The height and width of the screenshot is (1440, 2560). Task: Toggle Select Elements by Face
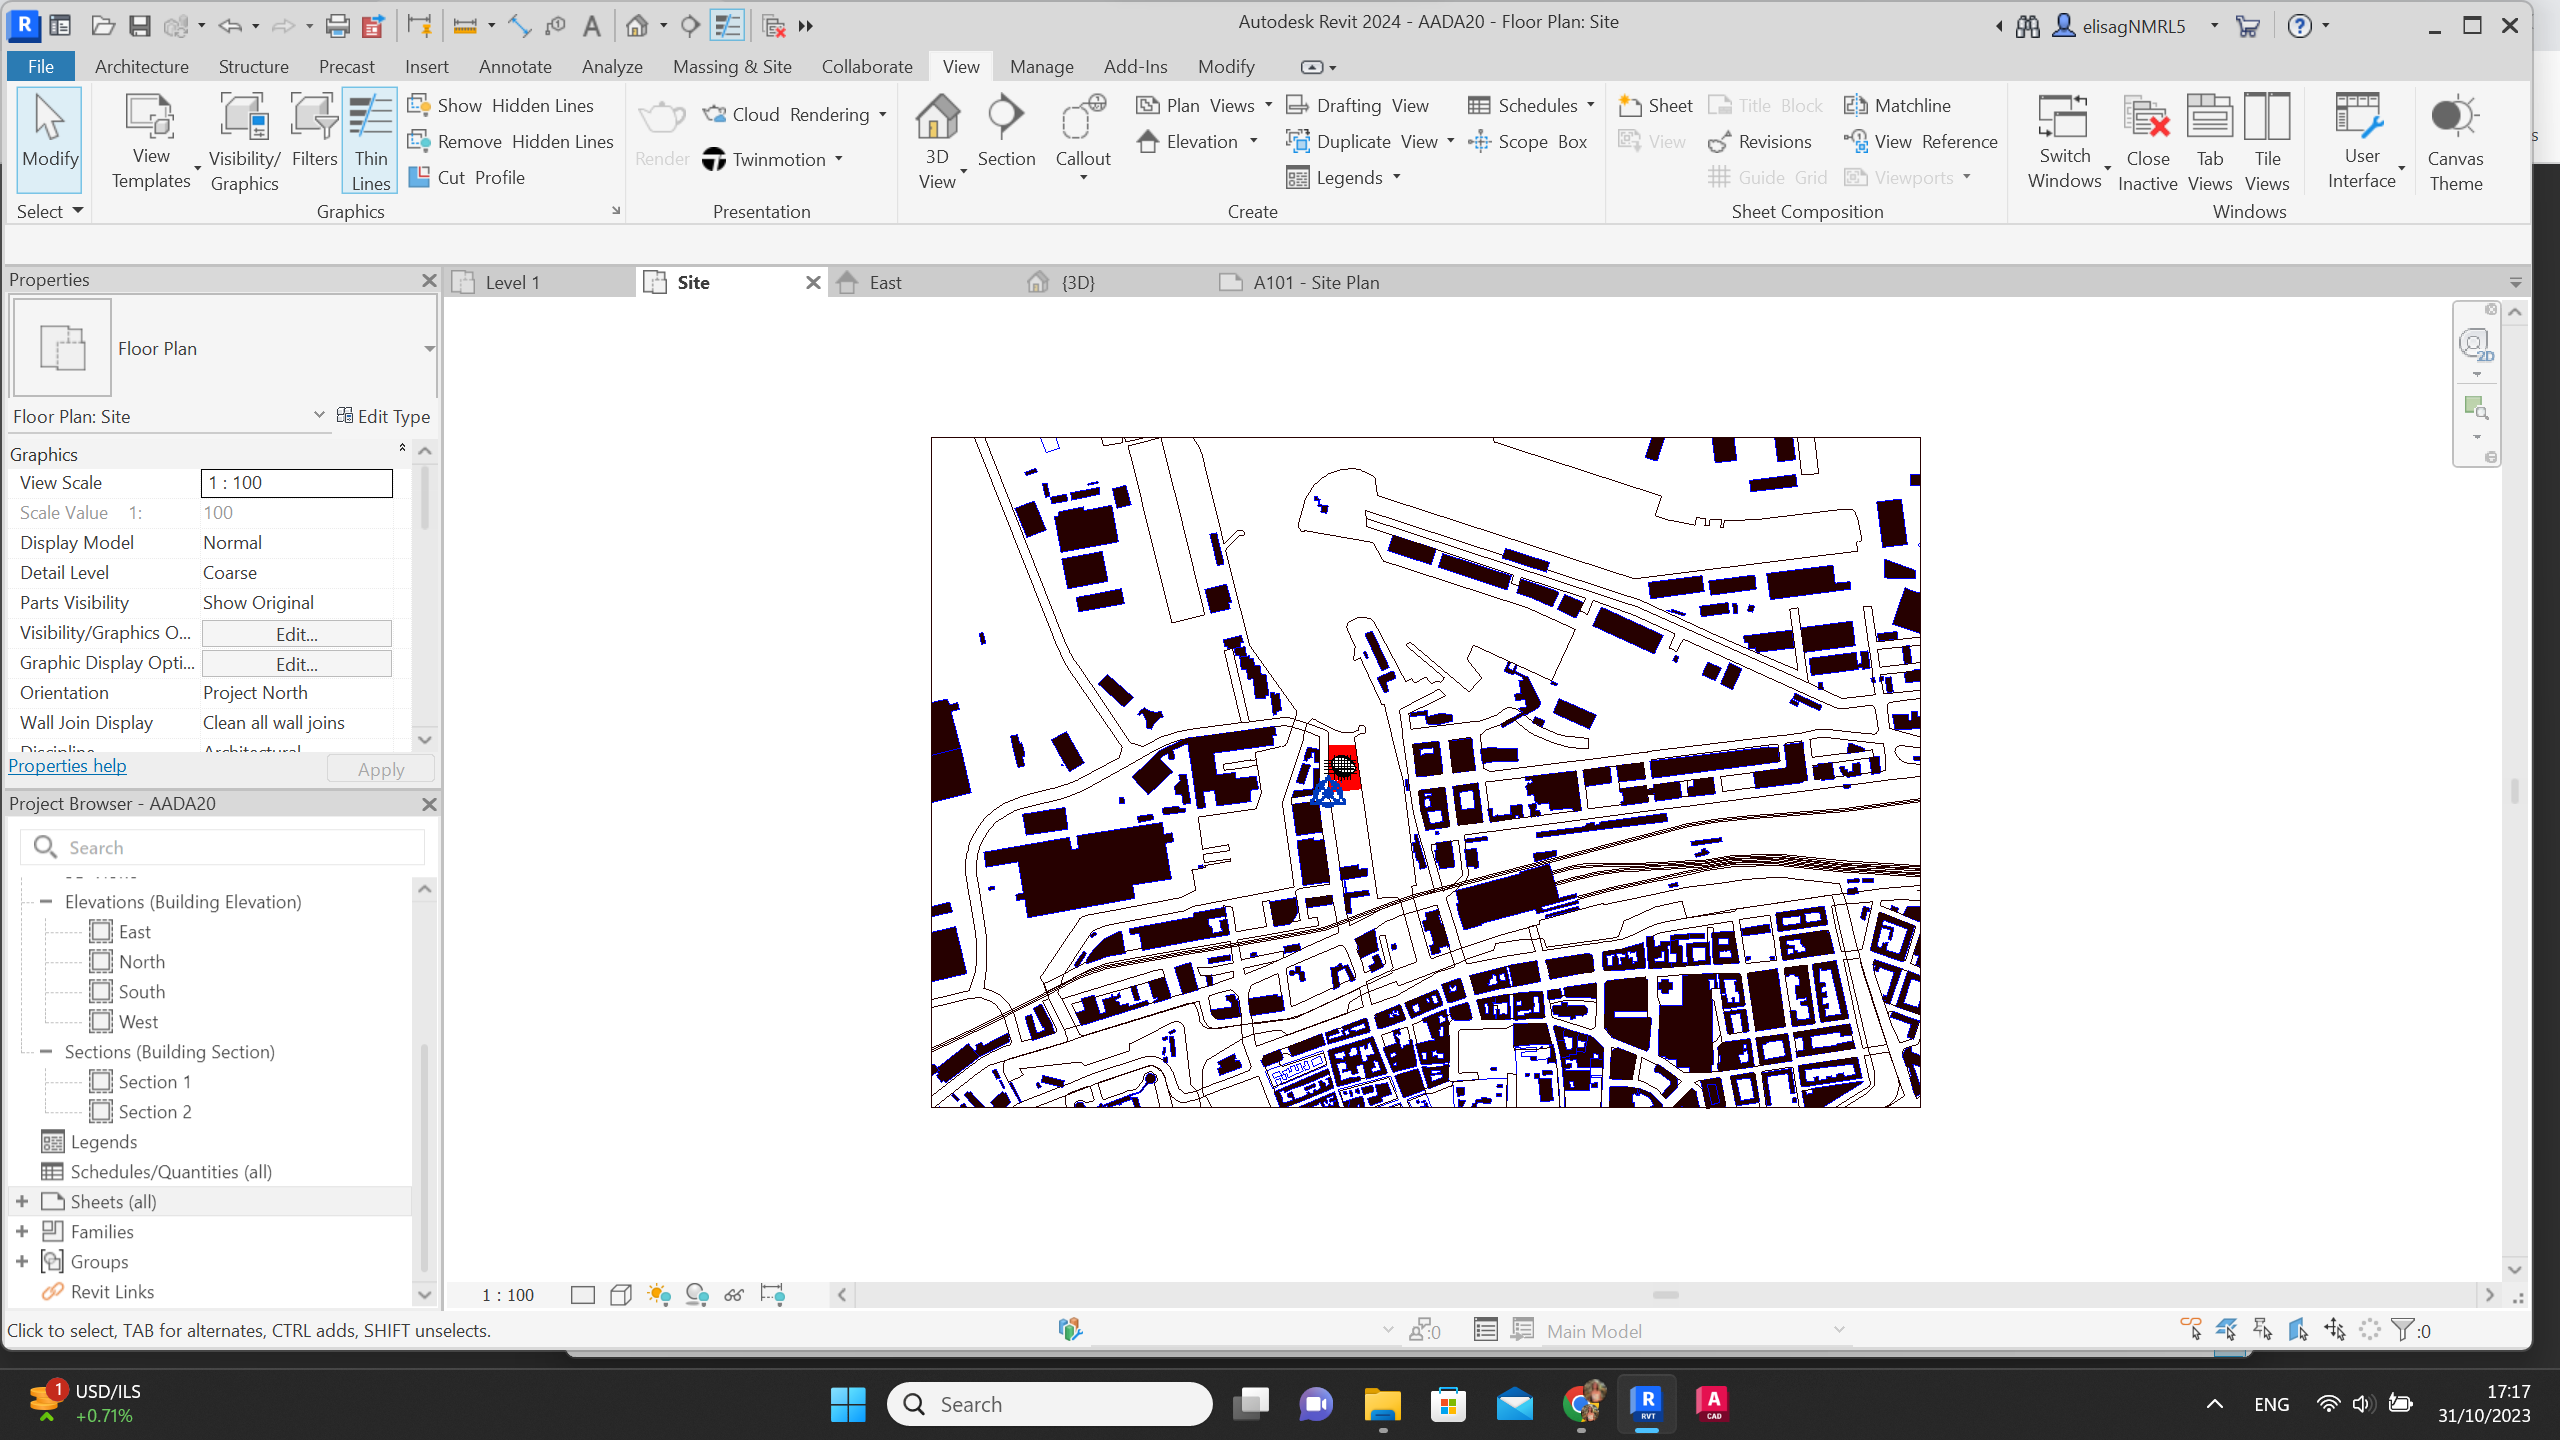[2298, 1330]
